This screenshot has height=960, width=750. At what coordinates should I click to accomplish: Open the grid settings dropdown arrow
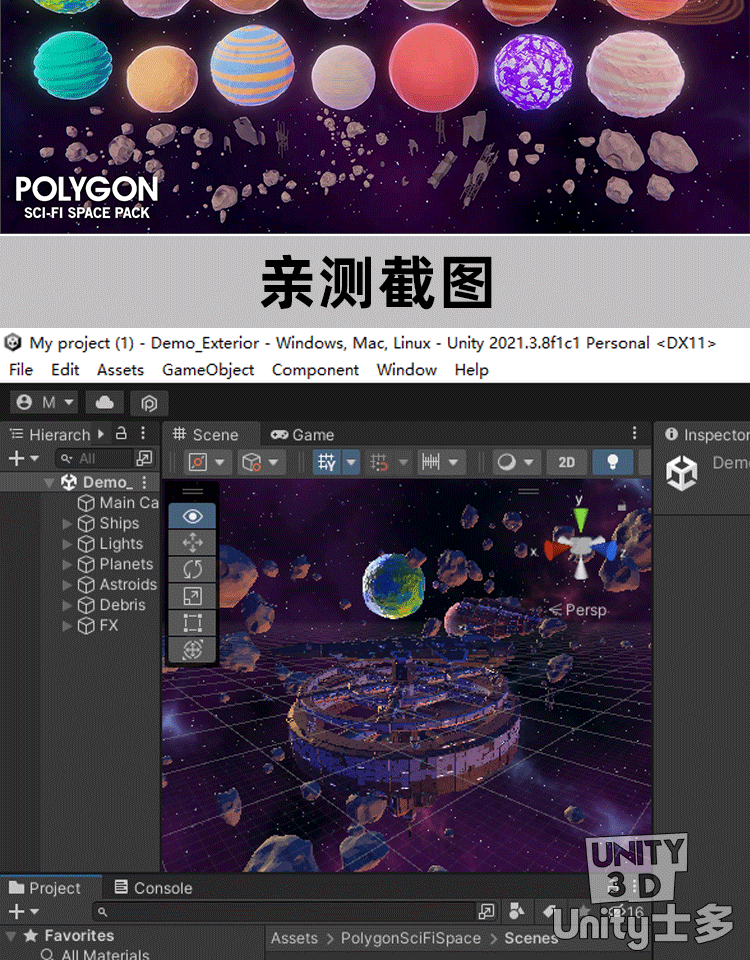pyautogui.click(x=351, y=462)
